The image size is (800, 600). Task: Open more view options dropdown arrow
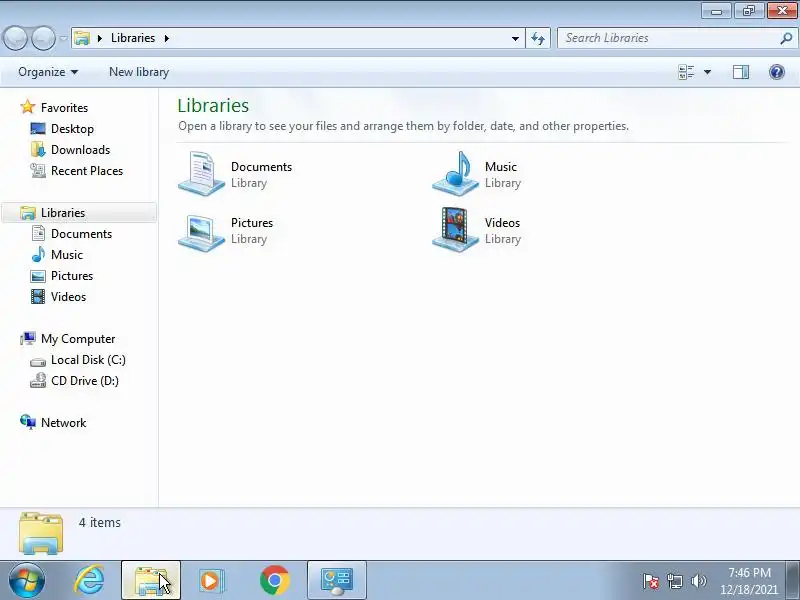708,72
